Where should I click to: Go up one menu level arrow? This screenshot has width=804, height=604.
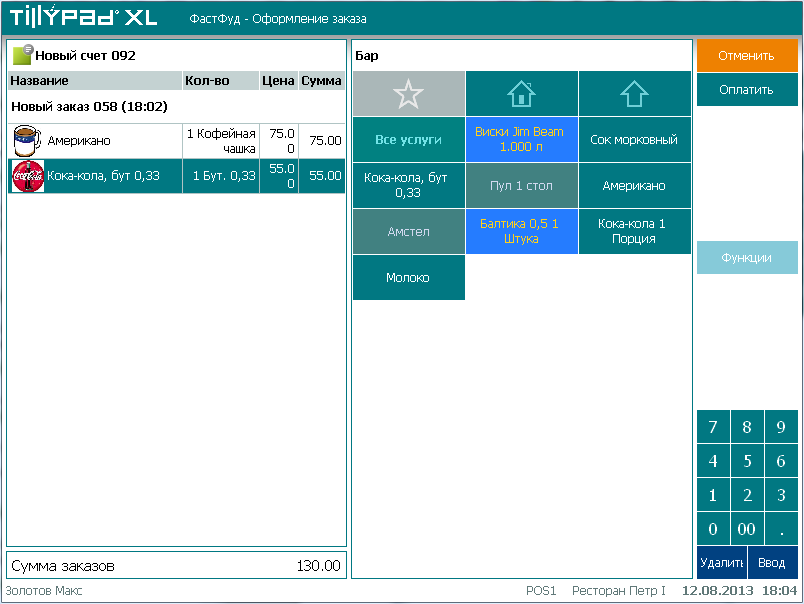[634, 93]
